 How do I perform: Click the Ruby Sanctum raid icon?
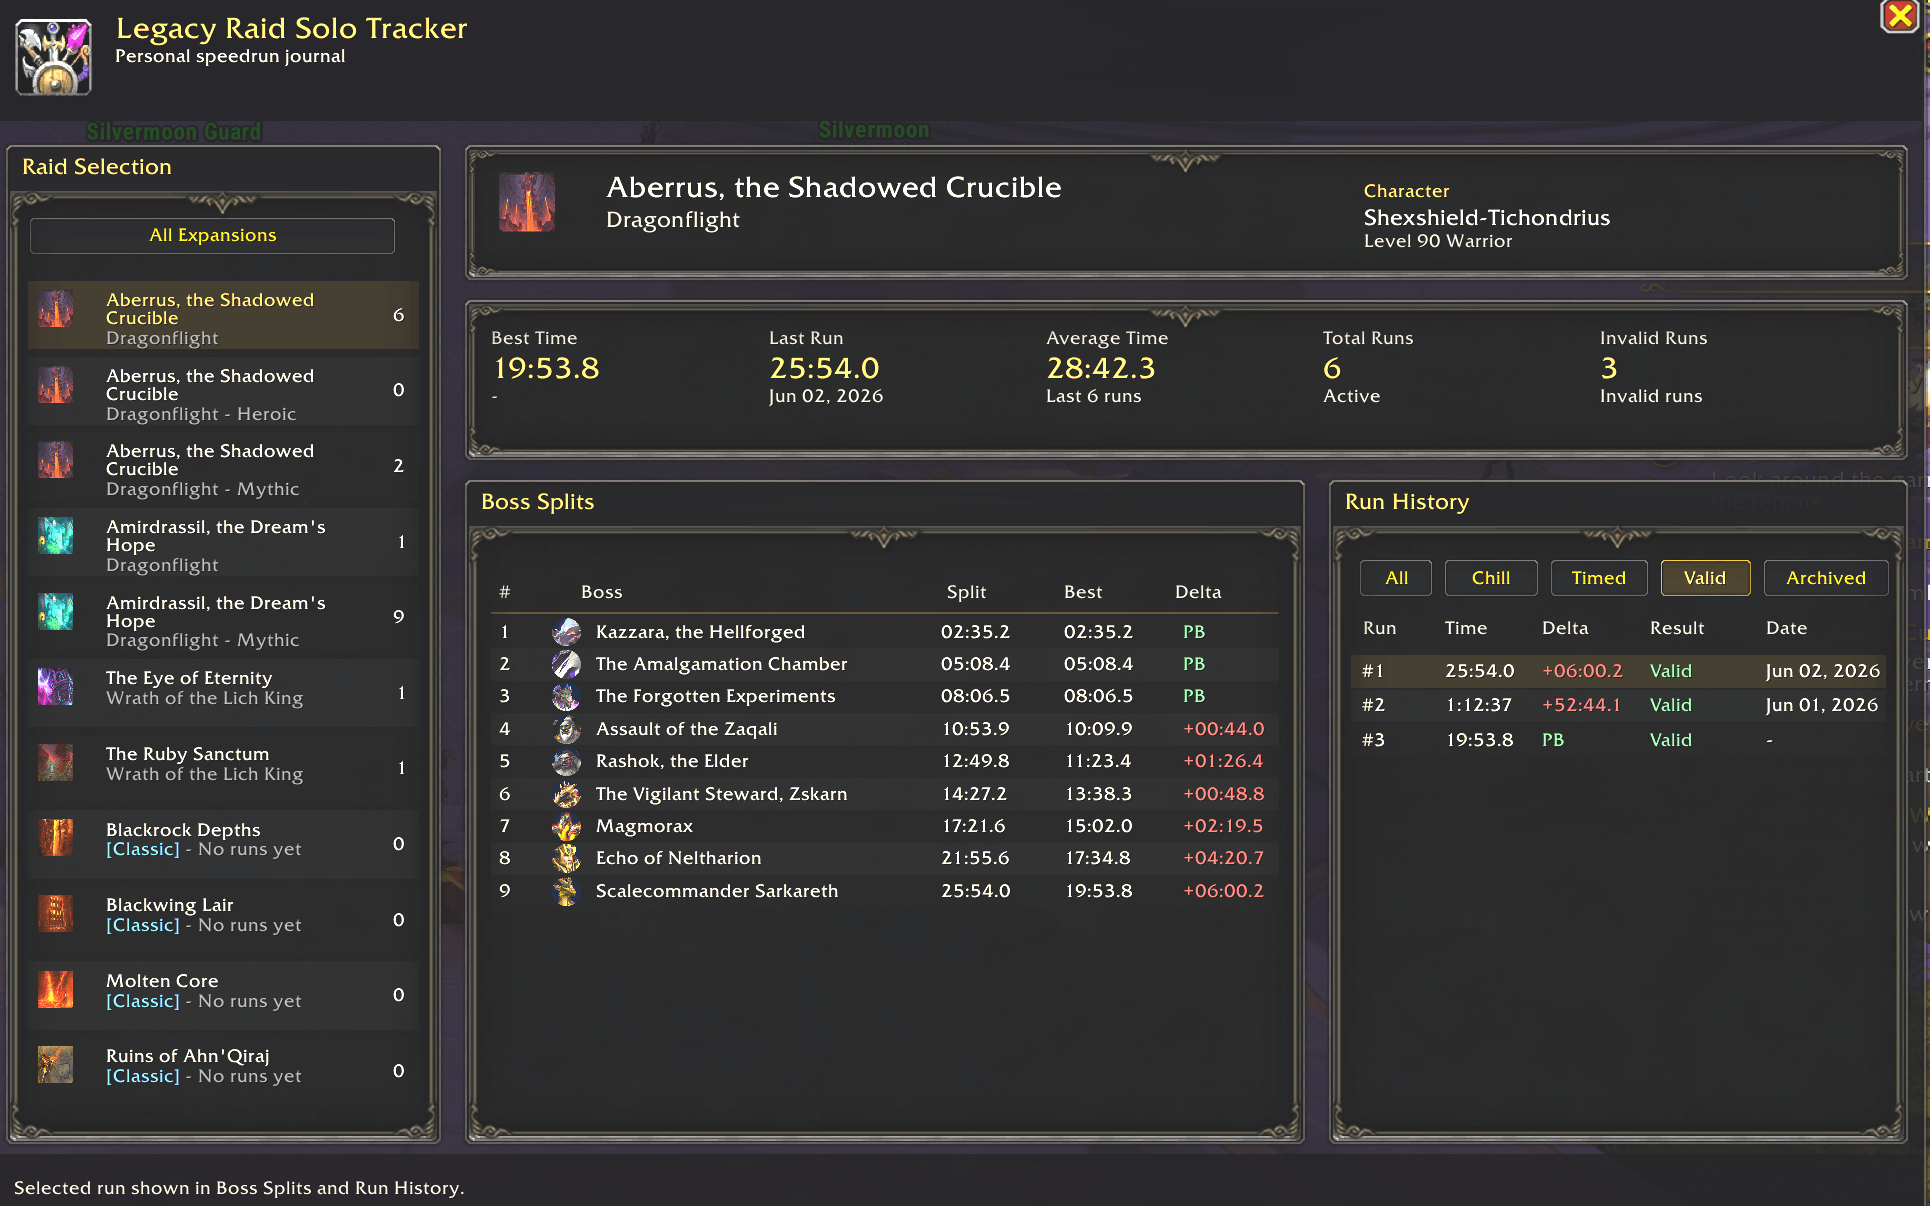click(56, 763)
